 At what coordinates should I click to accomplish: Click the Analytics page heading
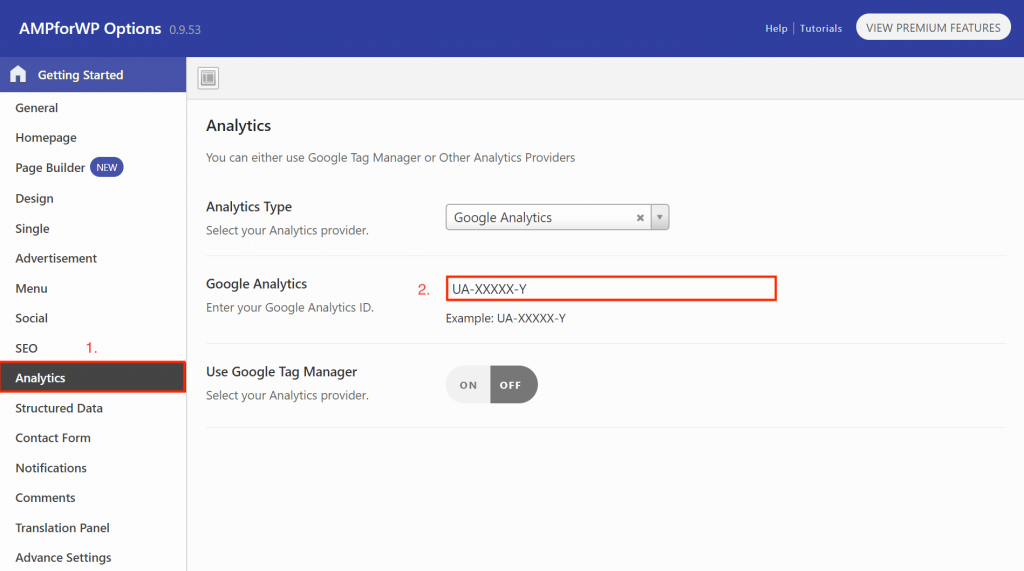point(238,125)
